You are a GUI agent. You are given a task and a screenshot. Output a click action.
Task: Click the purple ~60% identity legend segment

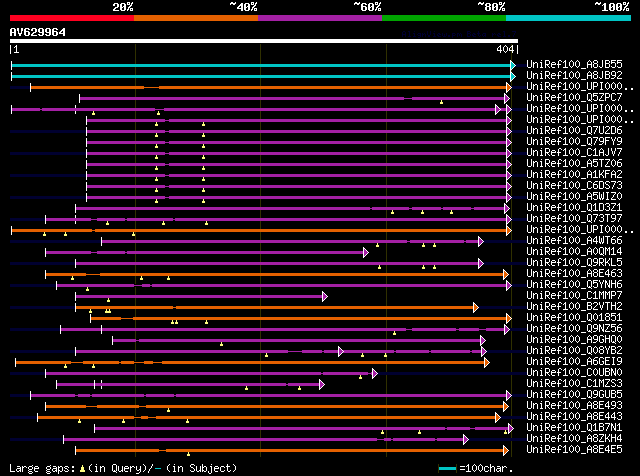(320, 18)
